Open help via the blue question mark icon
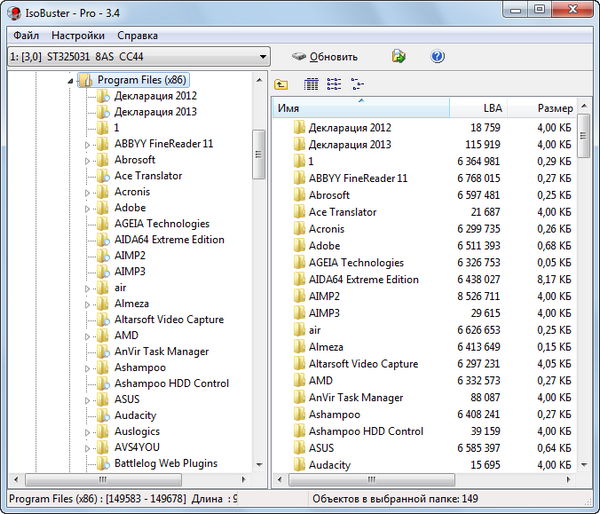 pos(437,57)
